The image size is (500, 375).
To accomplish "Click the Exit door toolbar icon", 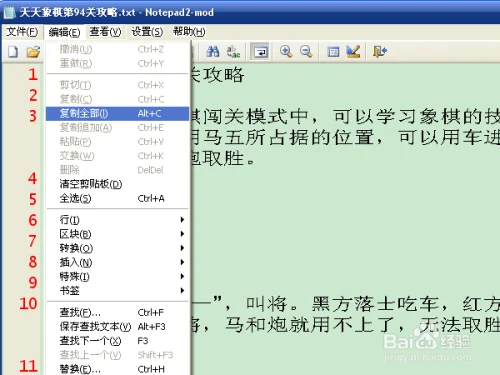I will (x=380, y=52).
